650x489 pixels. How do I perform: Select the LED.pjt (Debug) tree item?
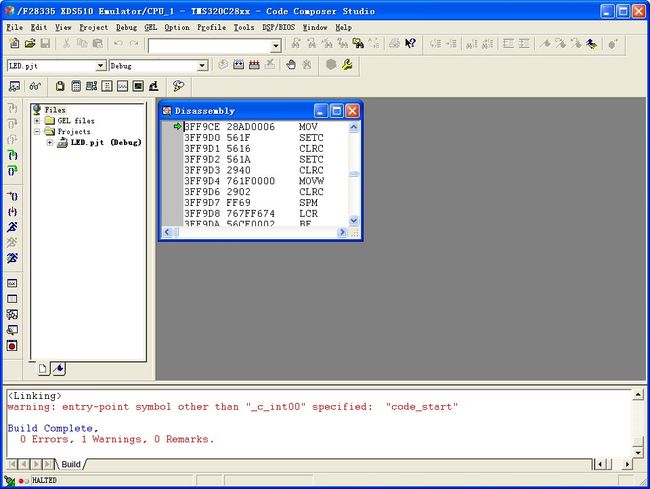(x=106, y=142)
